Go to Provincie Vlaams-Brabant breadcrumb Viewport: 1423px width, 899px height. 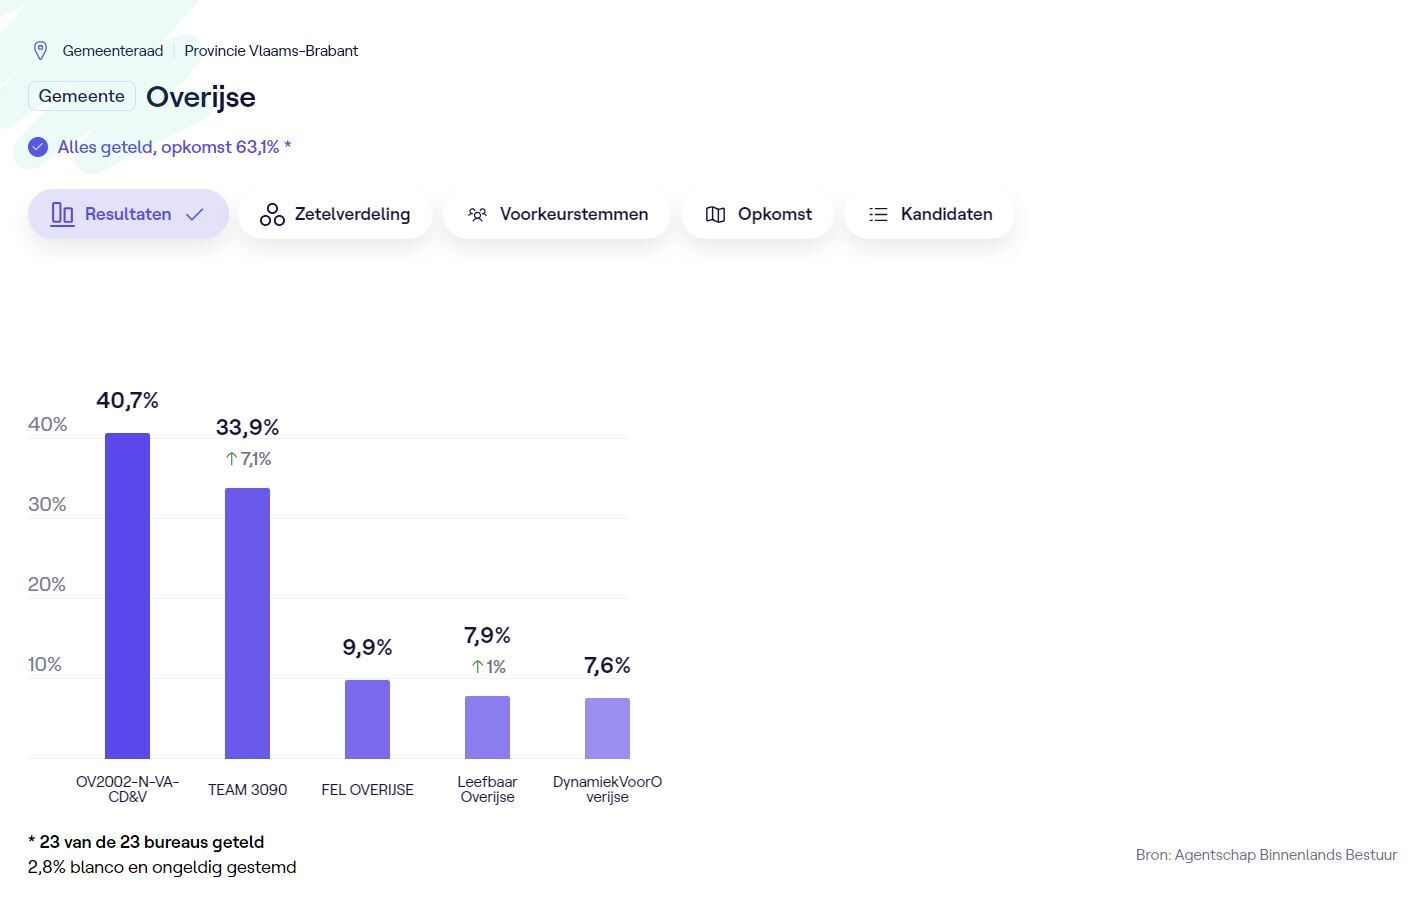coord(271,51)
